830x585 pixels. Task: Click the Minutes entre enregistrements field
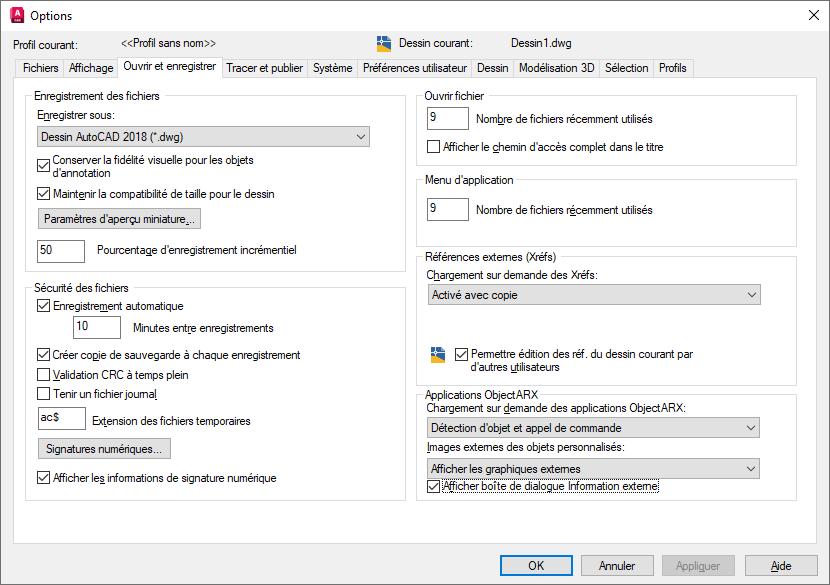(x=97, y=327)
